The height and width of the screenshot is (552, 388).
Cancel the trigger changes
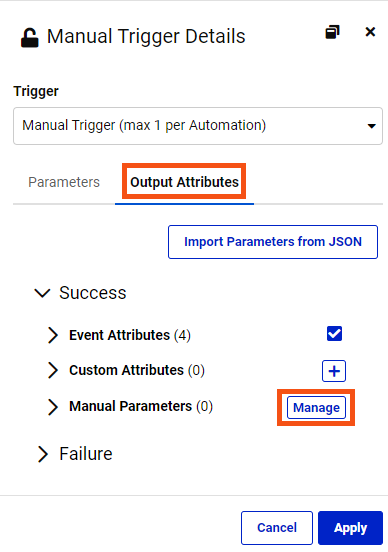277,528
